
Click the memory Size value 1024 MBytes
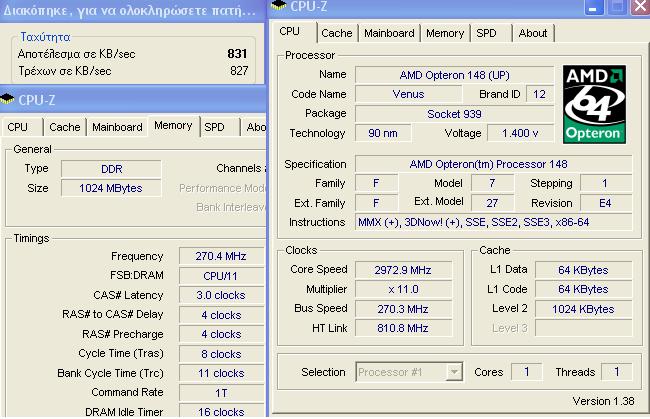click(x=111, y=188)
